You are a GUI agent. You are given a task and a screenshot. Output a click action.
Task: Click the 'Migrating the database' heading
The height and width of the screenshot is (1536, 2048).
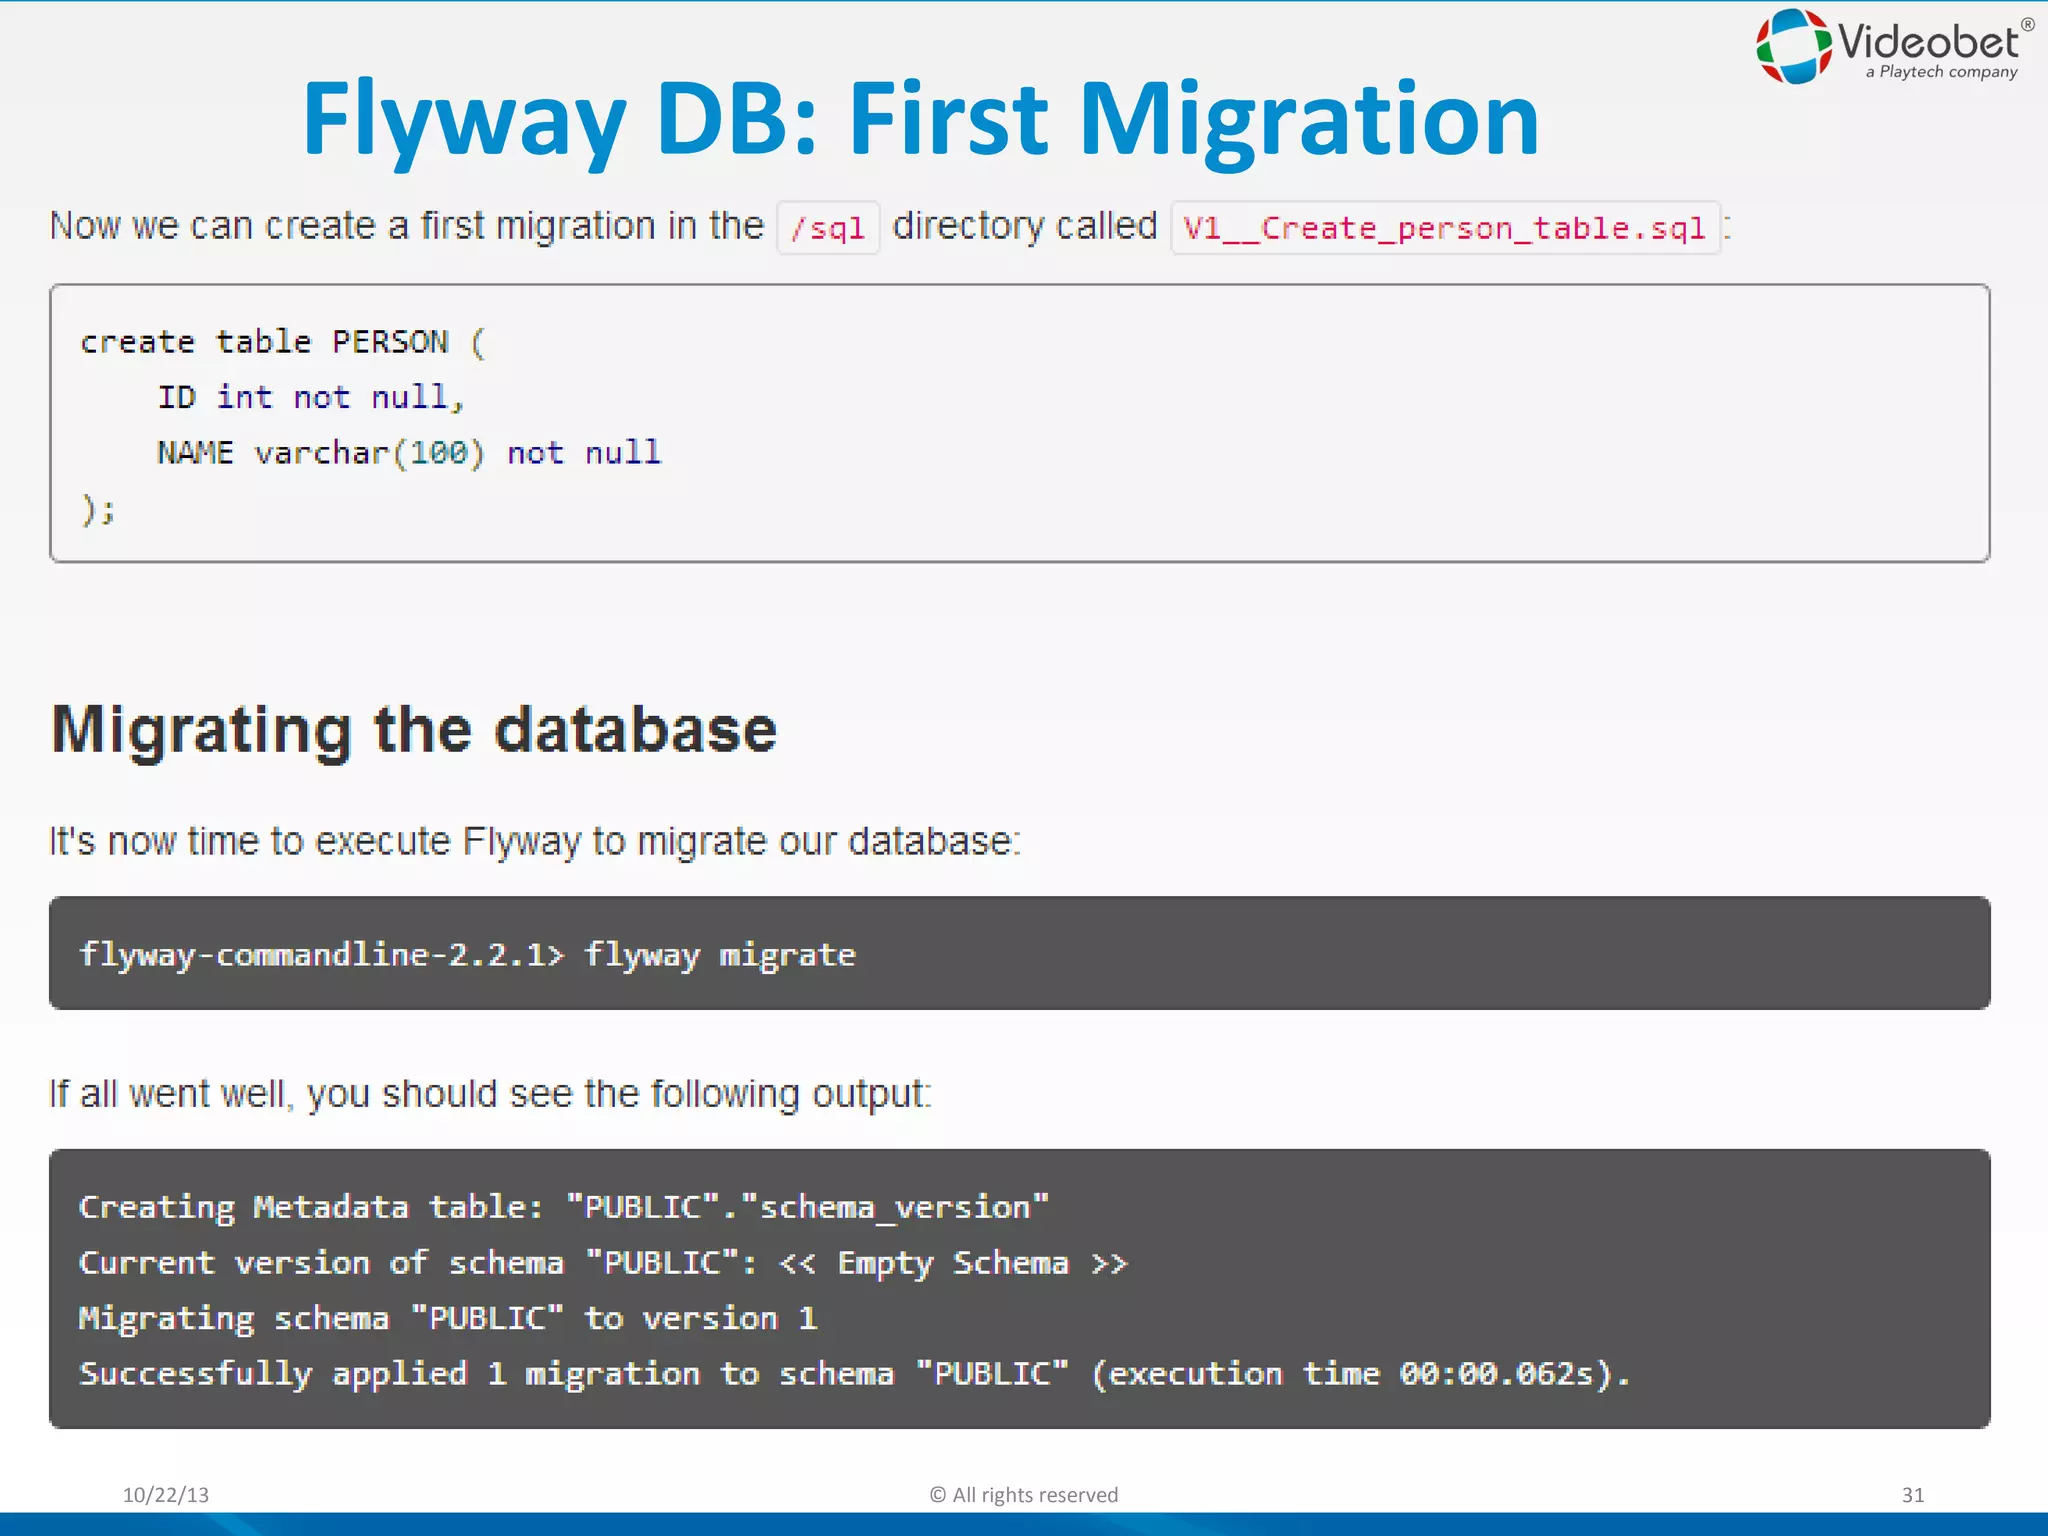click(x=414, y=730)
